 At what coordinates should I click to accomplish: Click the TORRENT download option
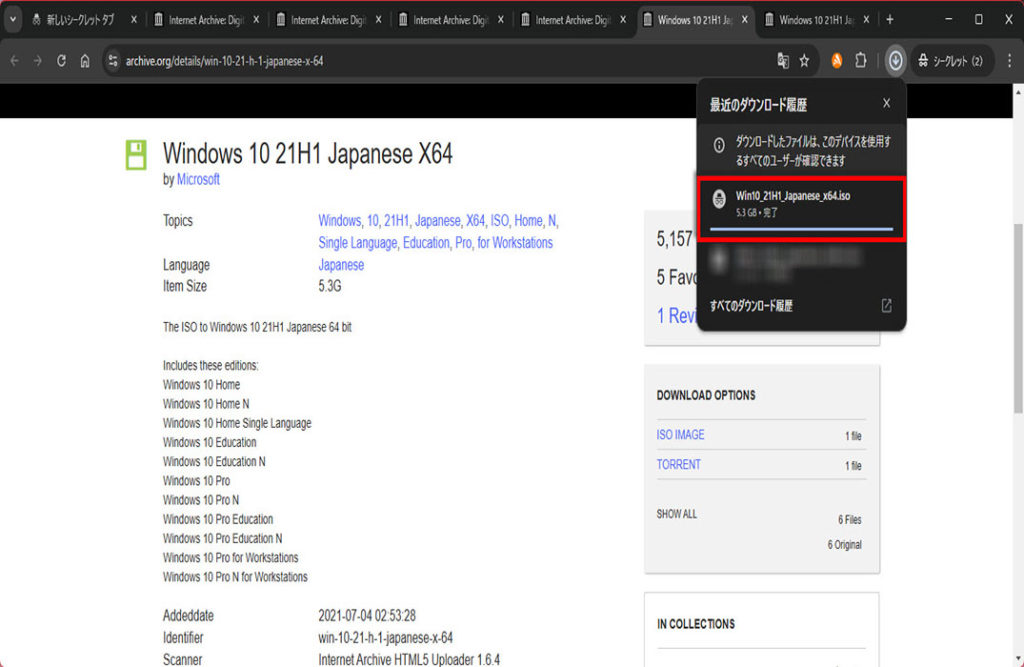point(678,465)
